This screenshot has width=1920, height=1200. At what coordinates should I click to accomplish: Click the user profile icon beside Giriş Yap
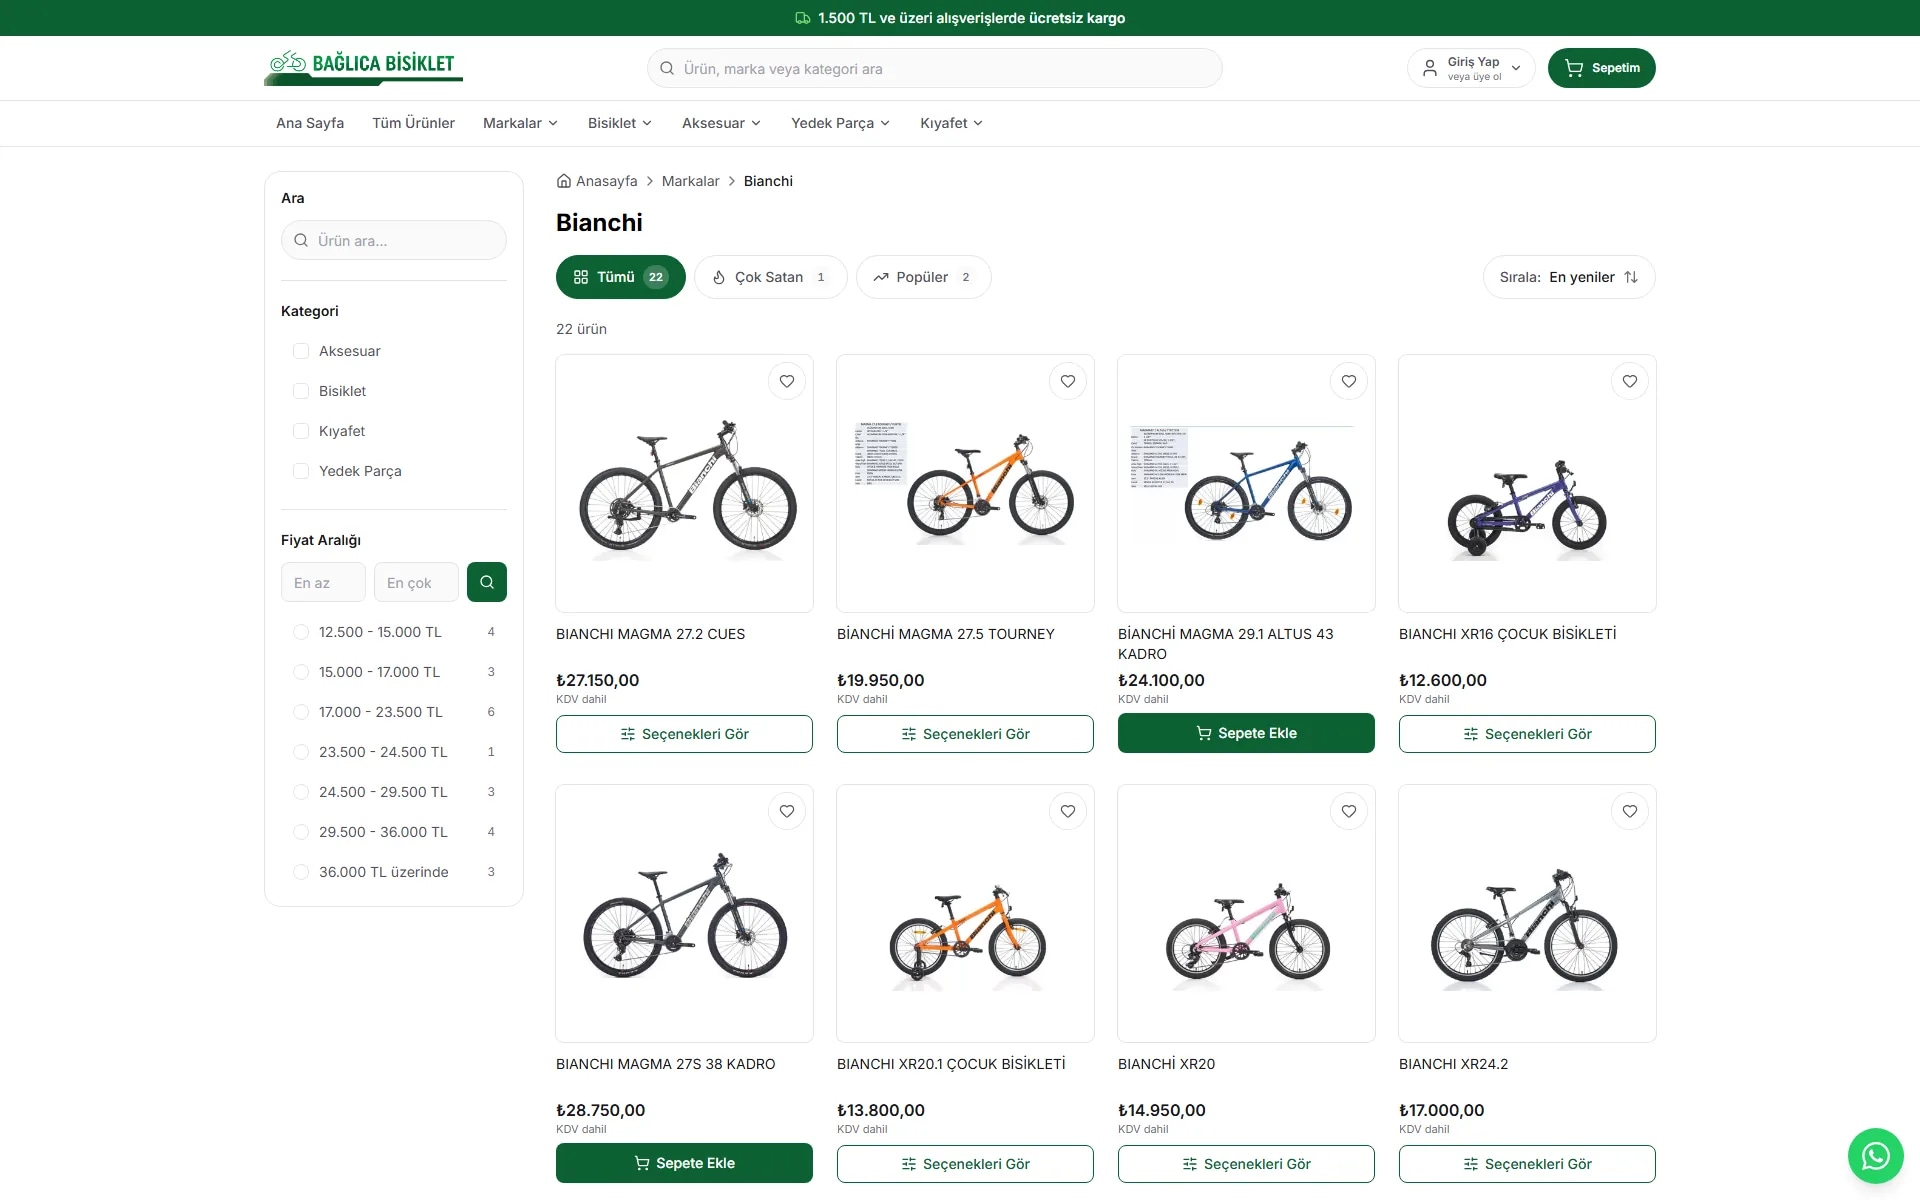click(1430, 68)
